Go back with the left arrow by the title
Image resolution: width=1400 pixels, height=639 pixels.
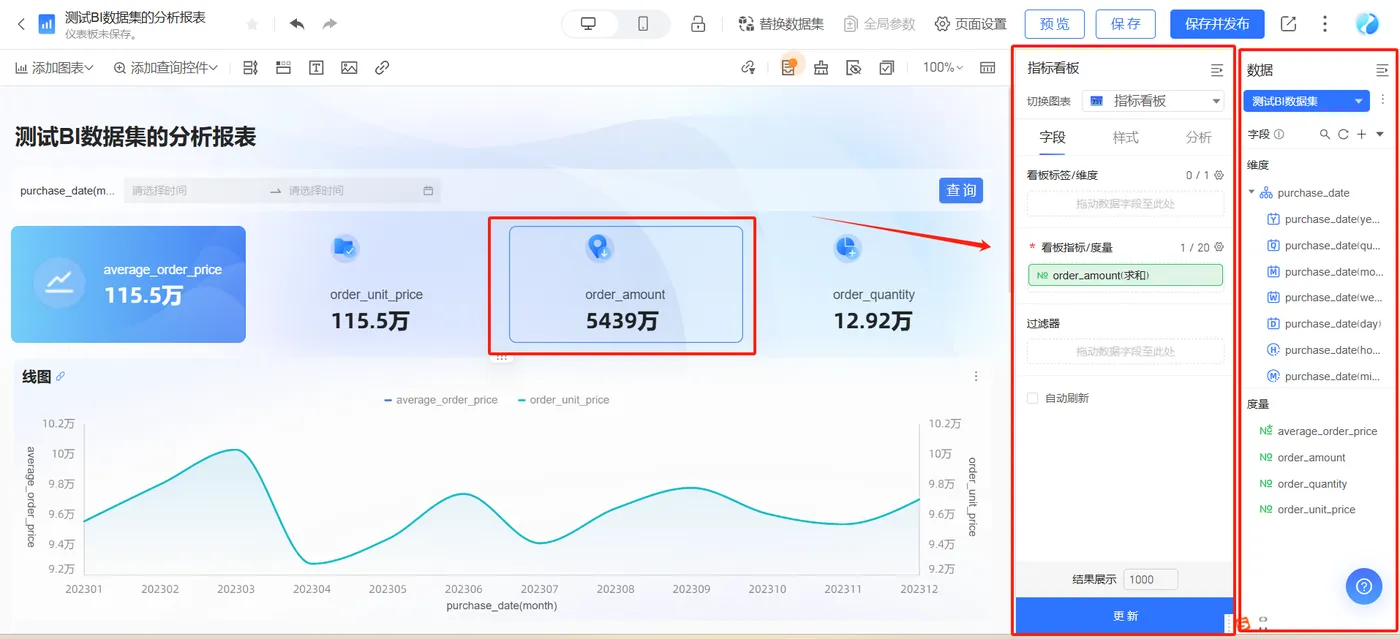point(21,24)
